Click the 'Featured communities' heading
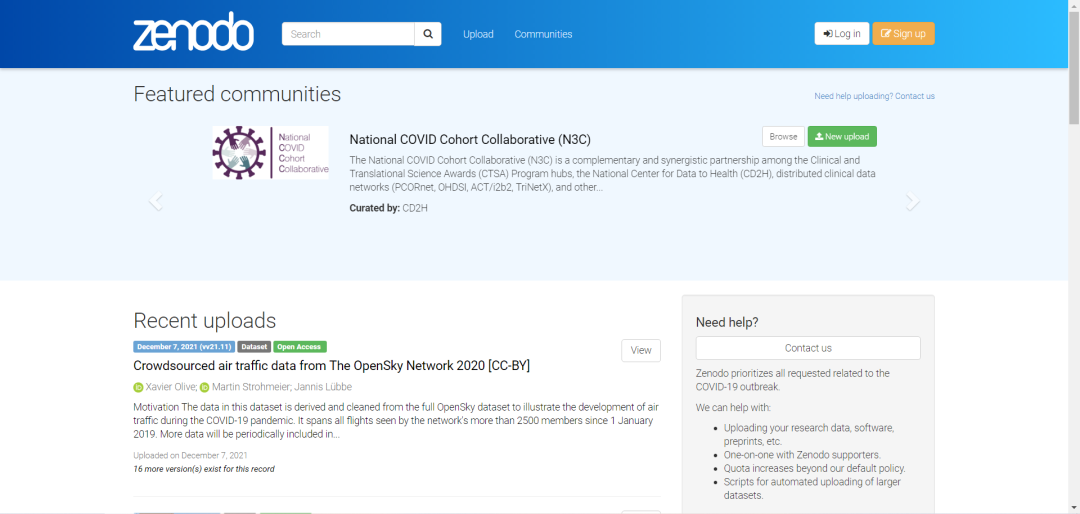Screen dimensions: 1080x514 (x=237, y=94)
